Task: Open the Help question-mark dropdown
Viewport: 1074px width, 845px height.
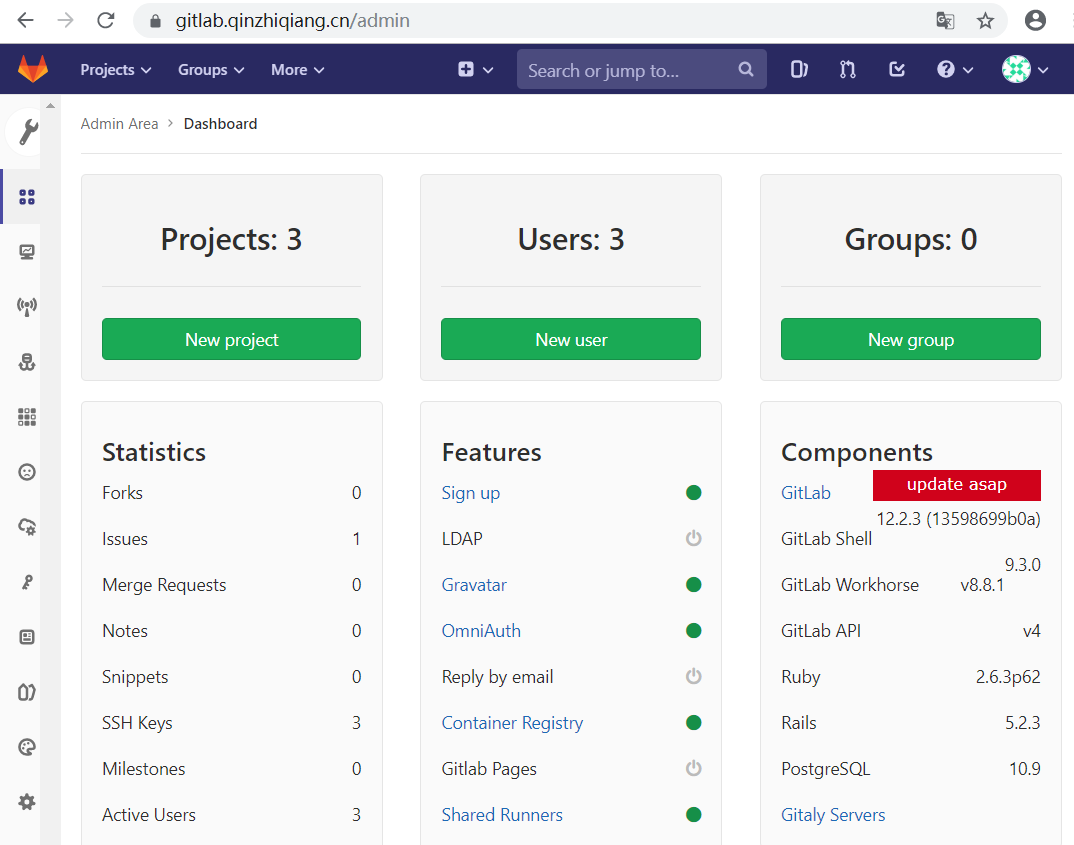Action: tap(955, 69)
